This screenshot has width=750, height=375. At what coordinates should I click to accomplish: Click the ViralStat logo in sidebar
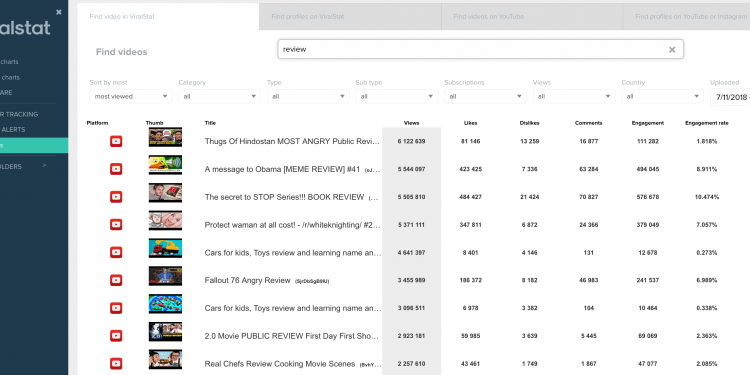coord(25,28)
